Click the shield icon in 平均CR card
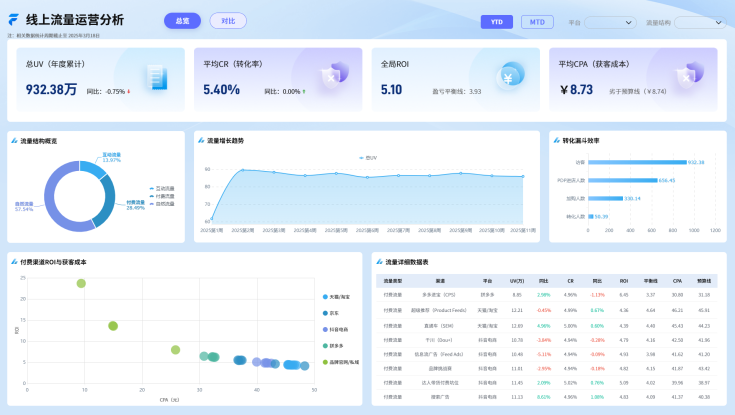Viewport: 735px width, 415px height. click(x=333, y=77)
